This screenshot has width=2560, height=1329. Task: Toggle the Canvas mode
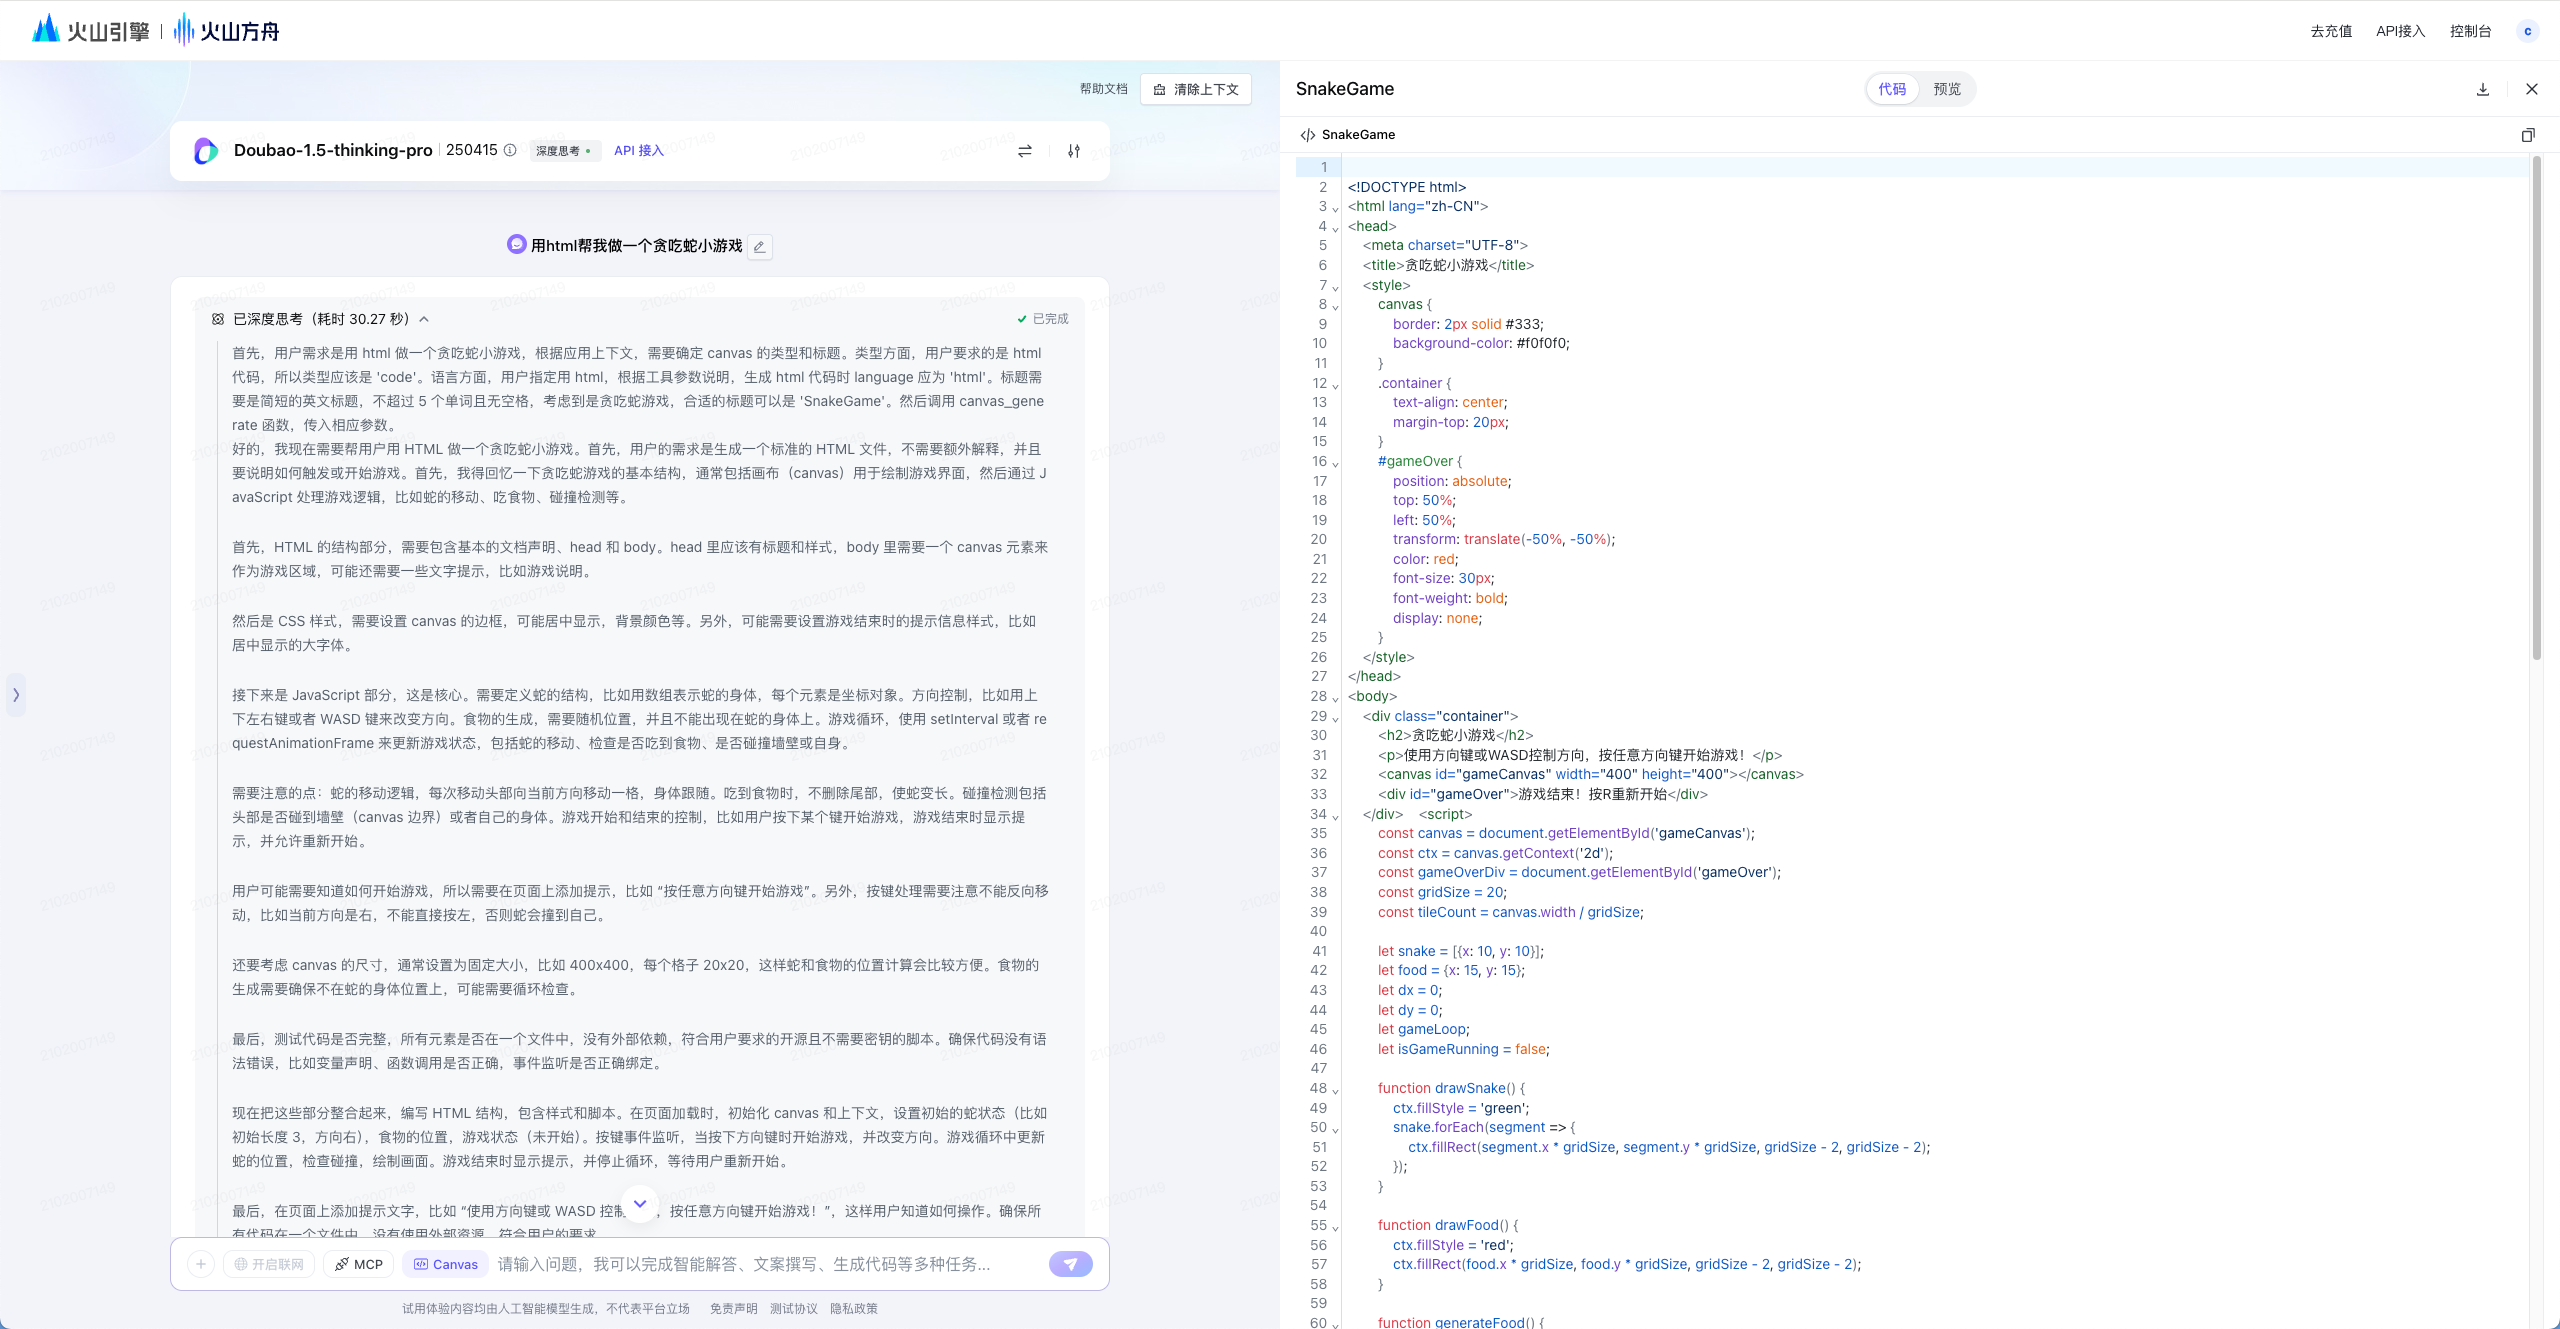pyautogui.click(x=446, y=1264)
